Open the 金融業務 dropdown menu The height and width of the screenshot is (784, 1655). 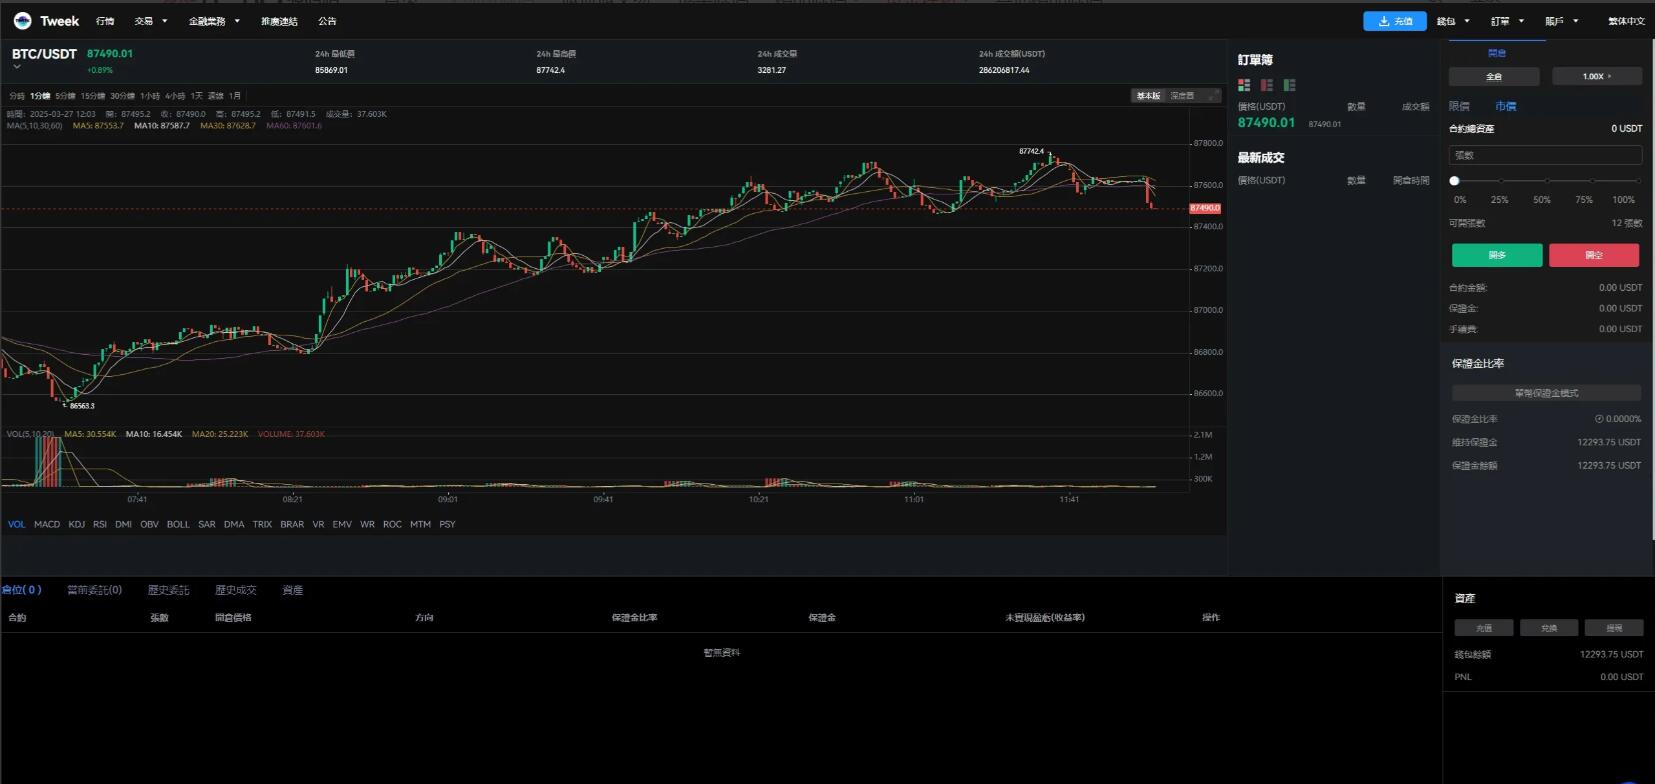click(214, 21)
